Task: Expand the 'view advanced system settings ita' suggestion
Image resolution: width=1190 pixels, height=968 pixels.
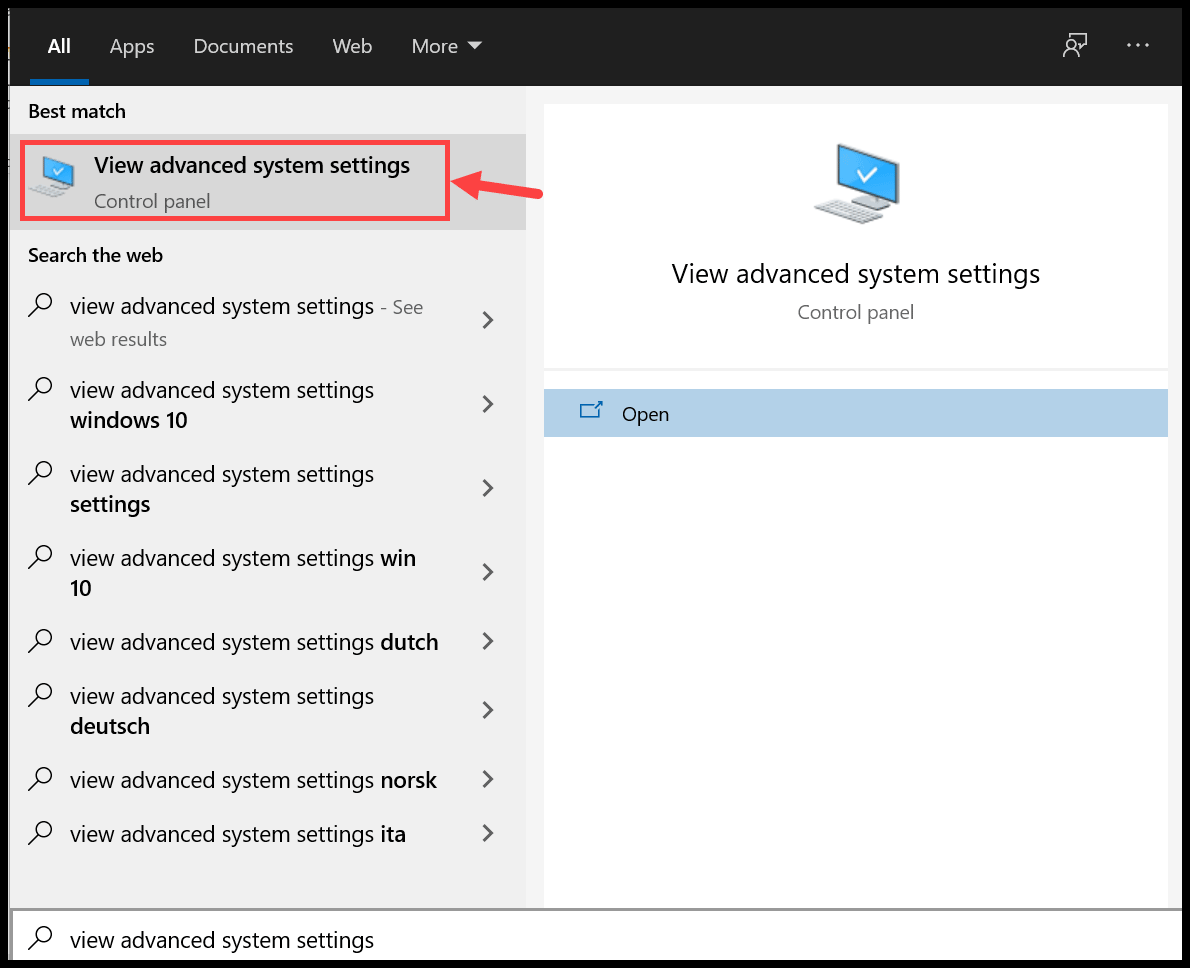Action: click(487, 833)
